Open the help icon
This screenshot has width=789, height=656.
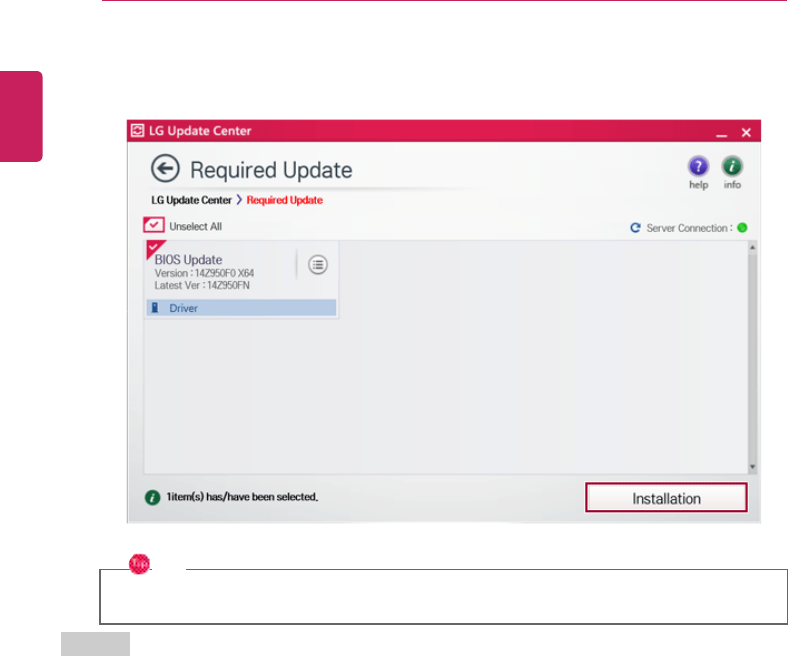pyautogui.click(x=698, y=166)
